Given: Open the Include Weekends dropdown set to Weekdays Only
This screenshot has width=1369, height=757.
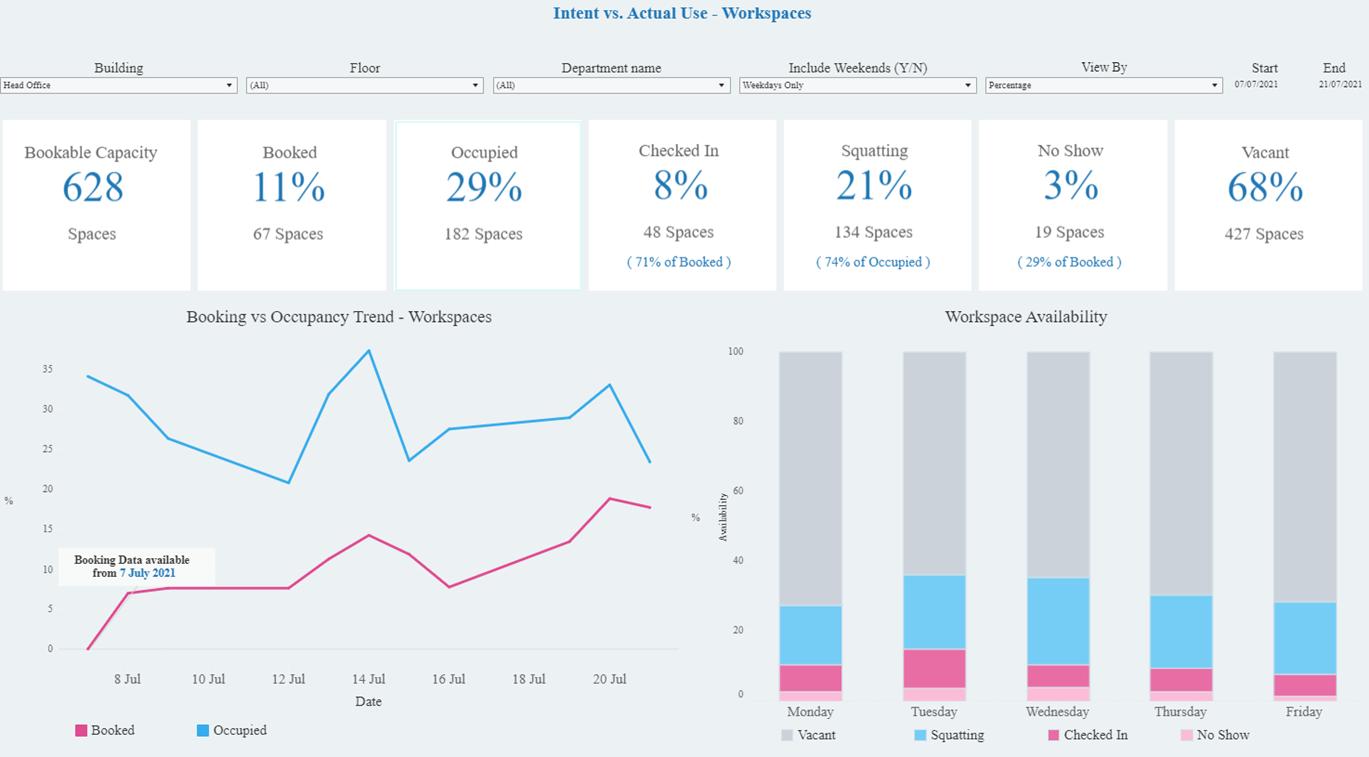Looking at the screenshot, I should coord(967,85).
